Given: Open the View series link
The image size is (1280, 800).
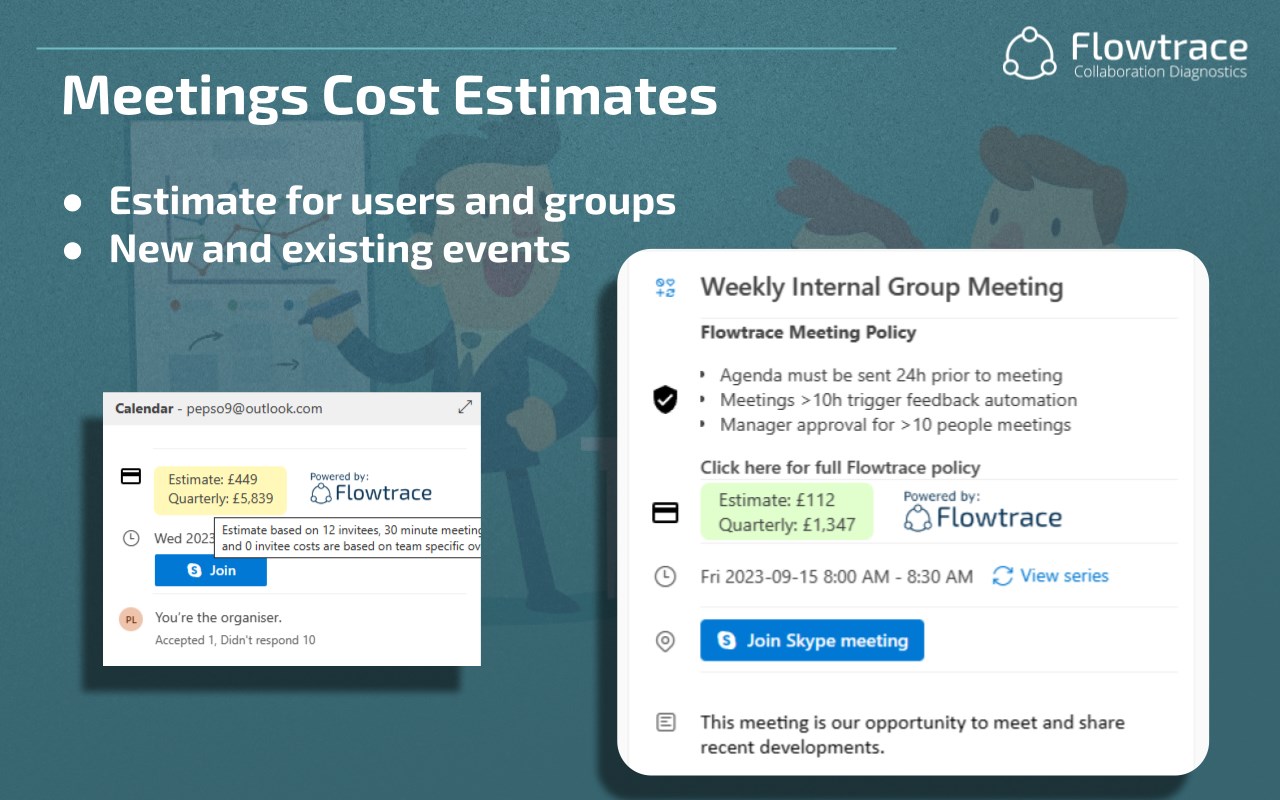Looking at the screenshot, I should (1051, 575).
